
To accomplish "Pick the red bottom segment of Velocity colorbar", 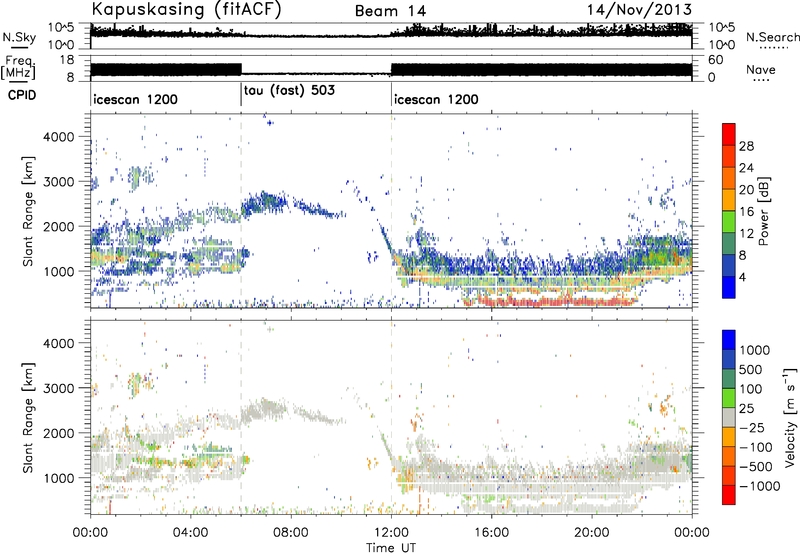I will pos(729,495).
